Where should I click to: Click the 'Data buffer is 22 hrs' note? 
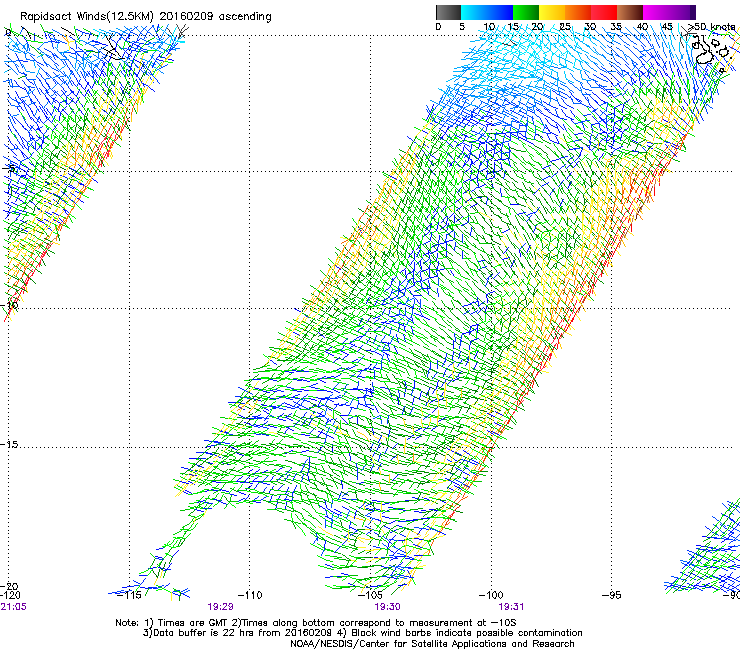point(238,633)
